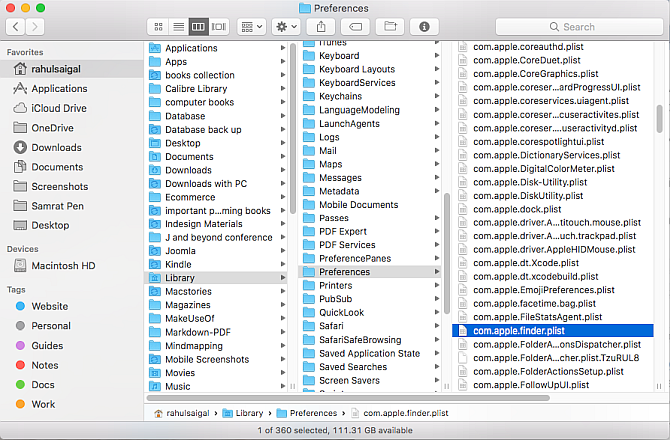670x440 pixels.
Task: Open Downloads in the sidebar favorites
Action: pos(72,147)
